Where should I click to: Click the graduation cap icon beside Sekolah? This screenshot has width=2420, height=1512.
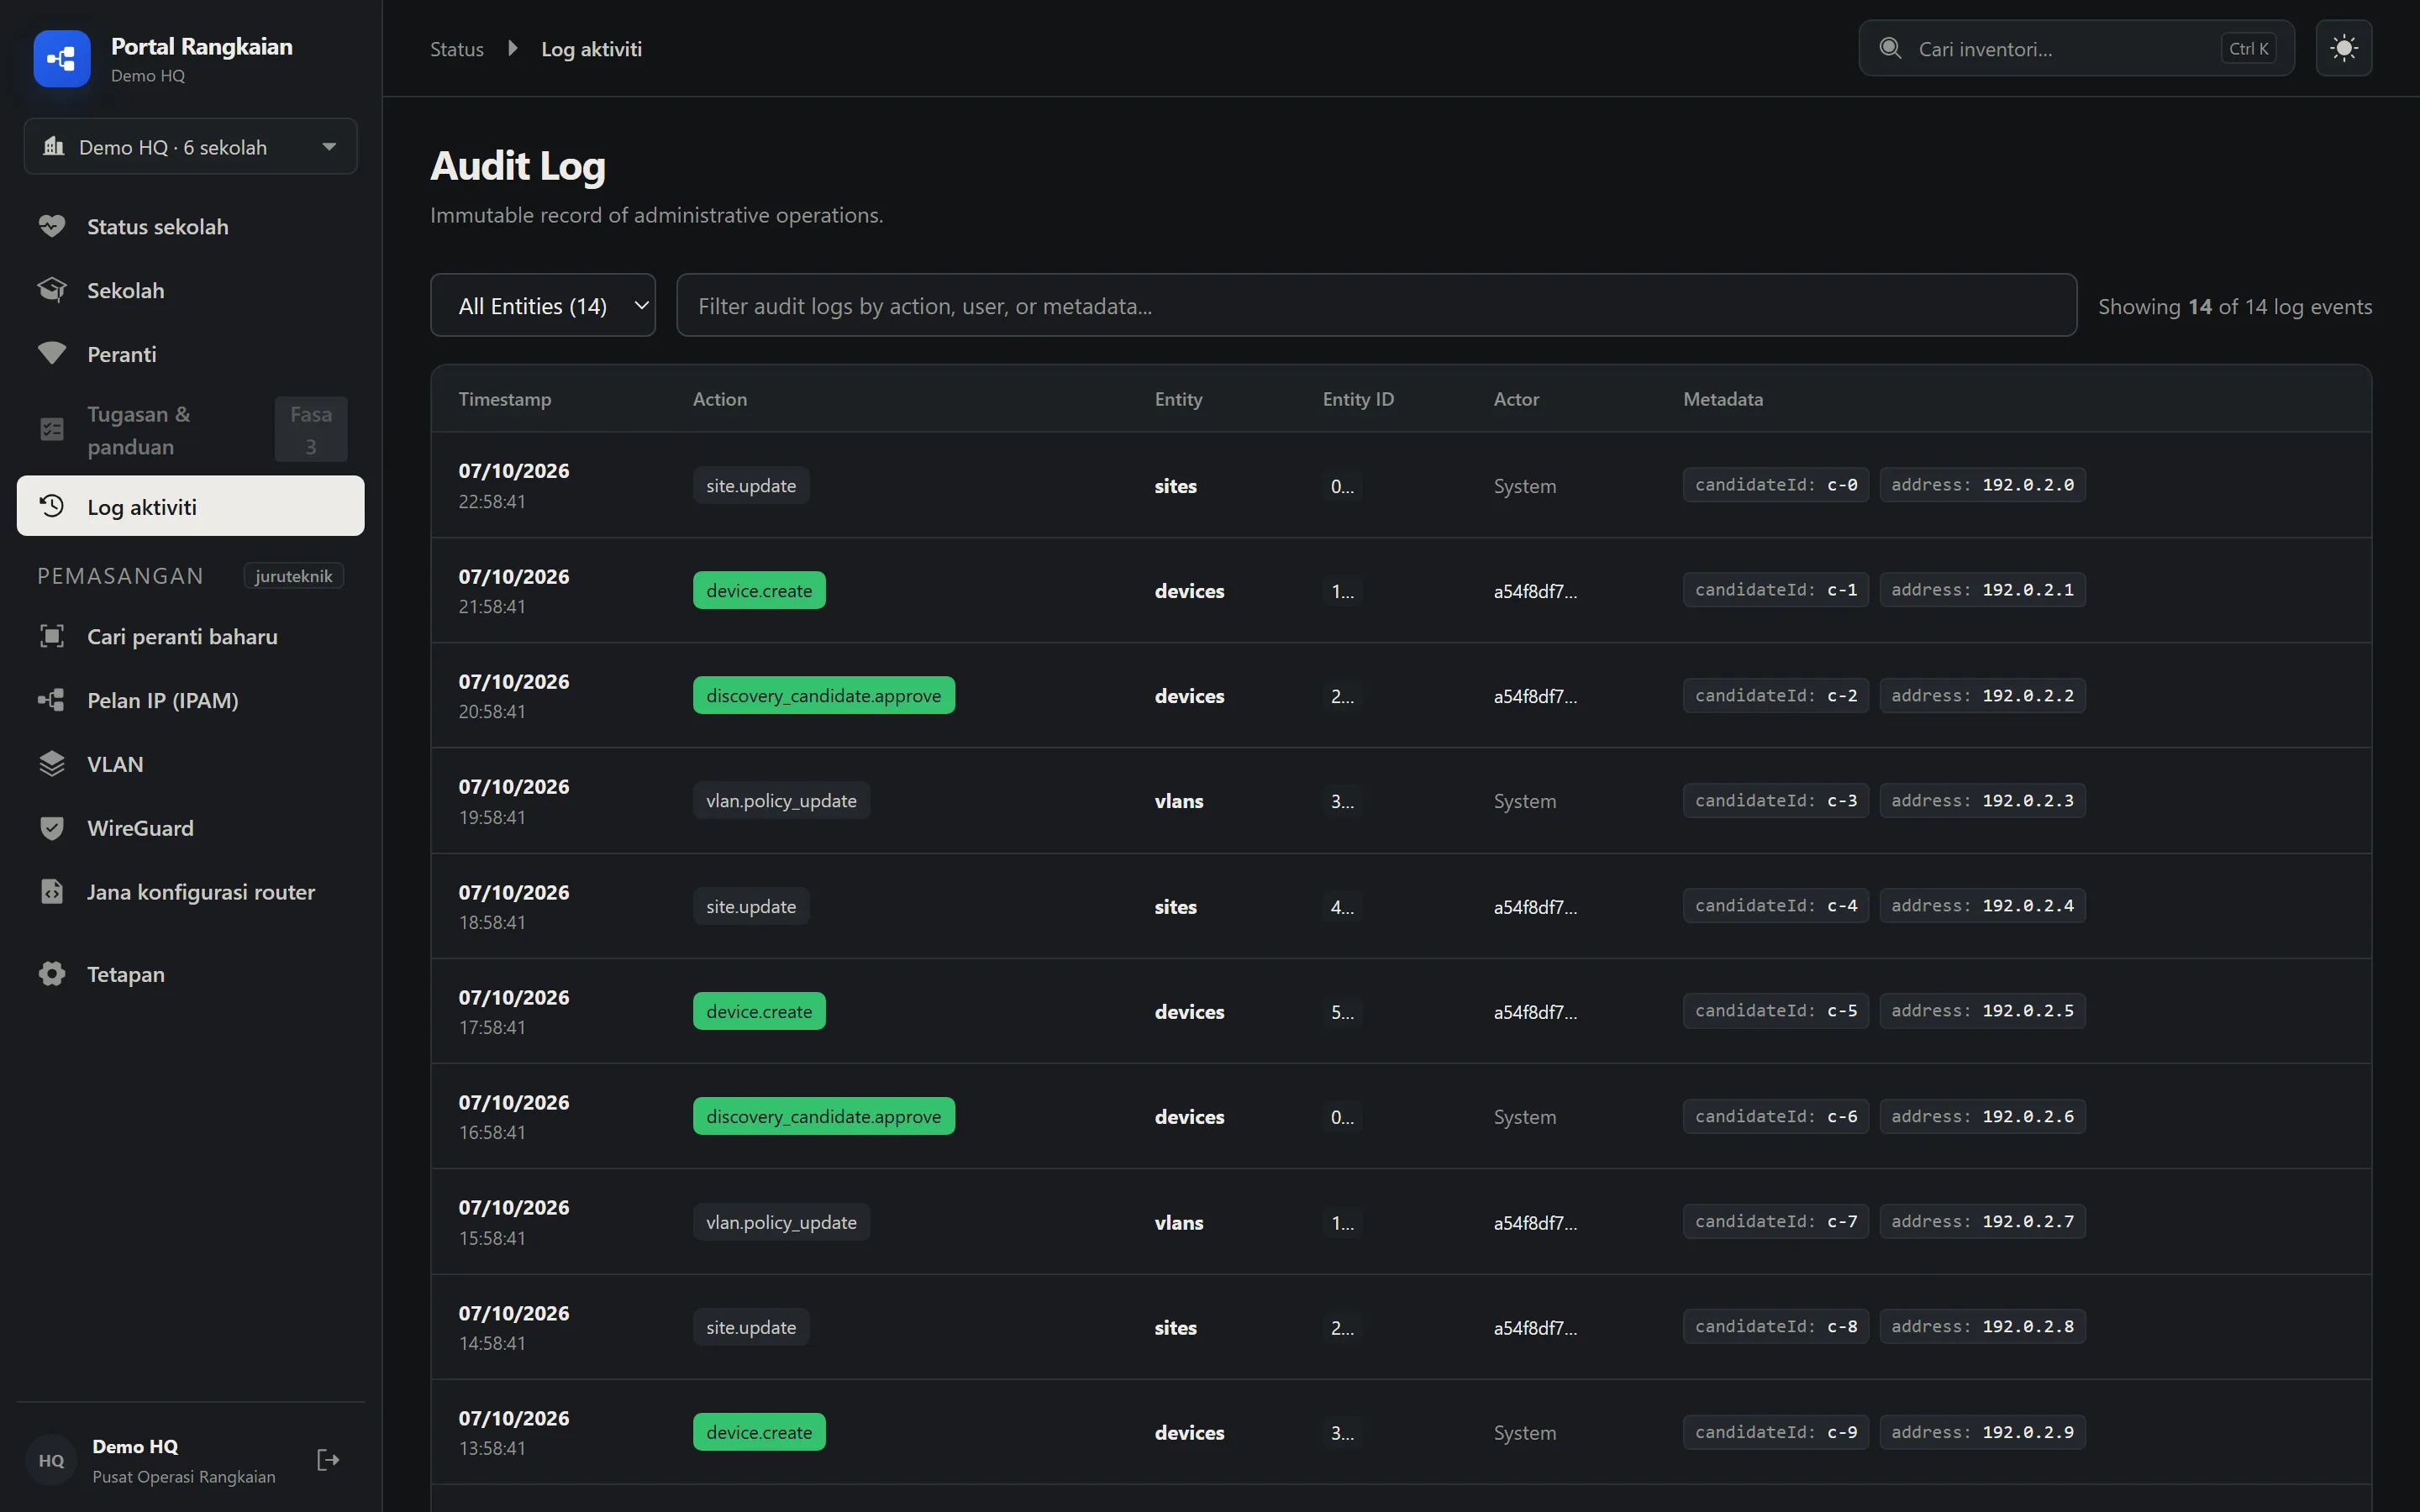(x=52, y=290)
